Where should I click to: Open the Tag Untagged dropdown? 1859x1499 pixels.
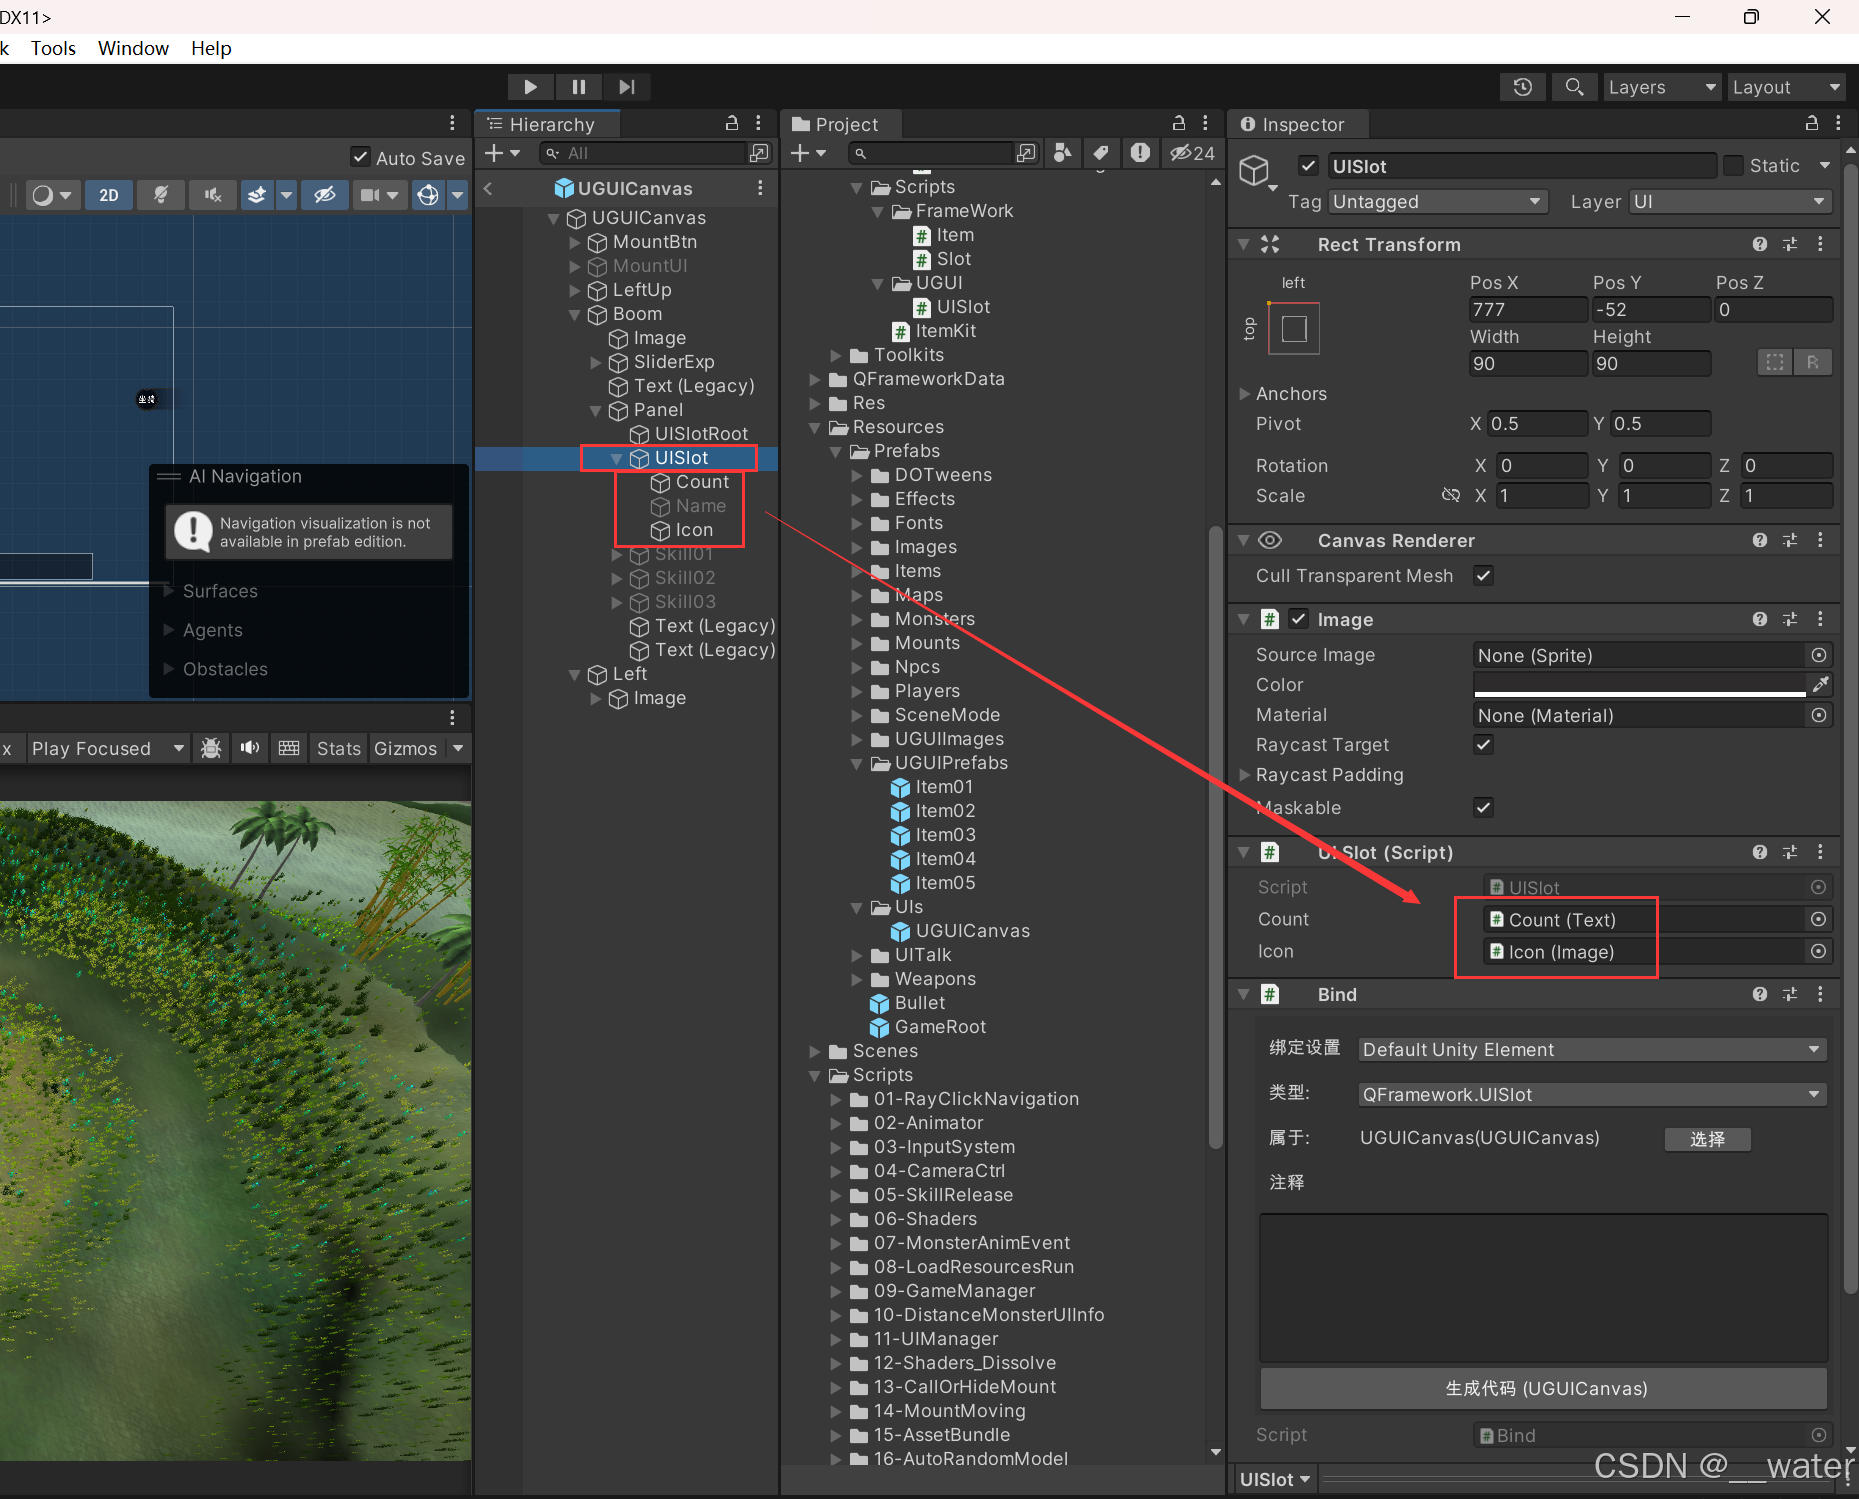click(x=1437, y=201)
